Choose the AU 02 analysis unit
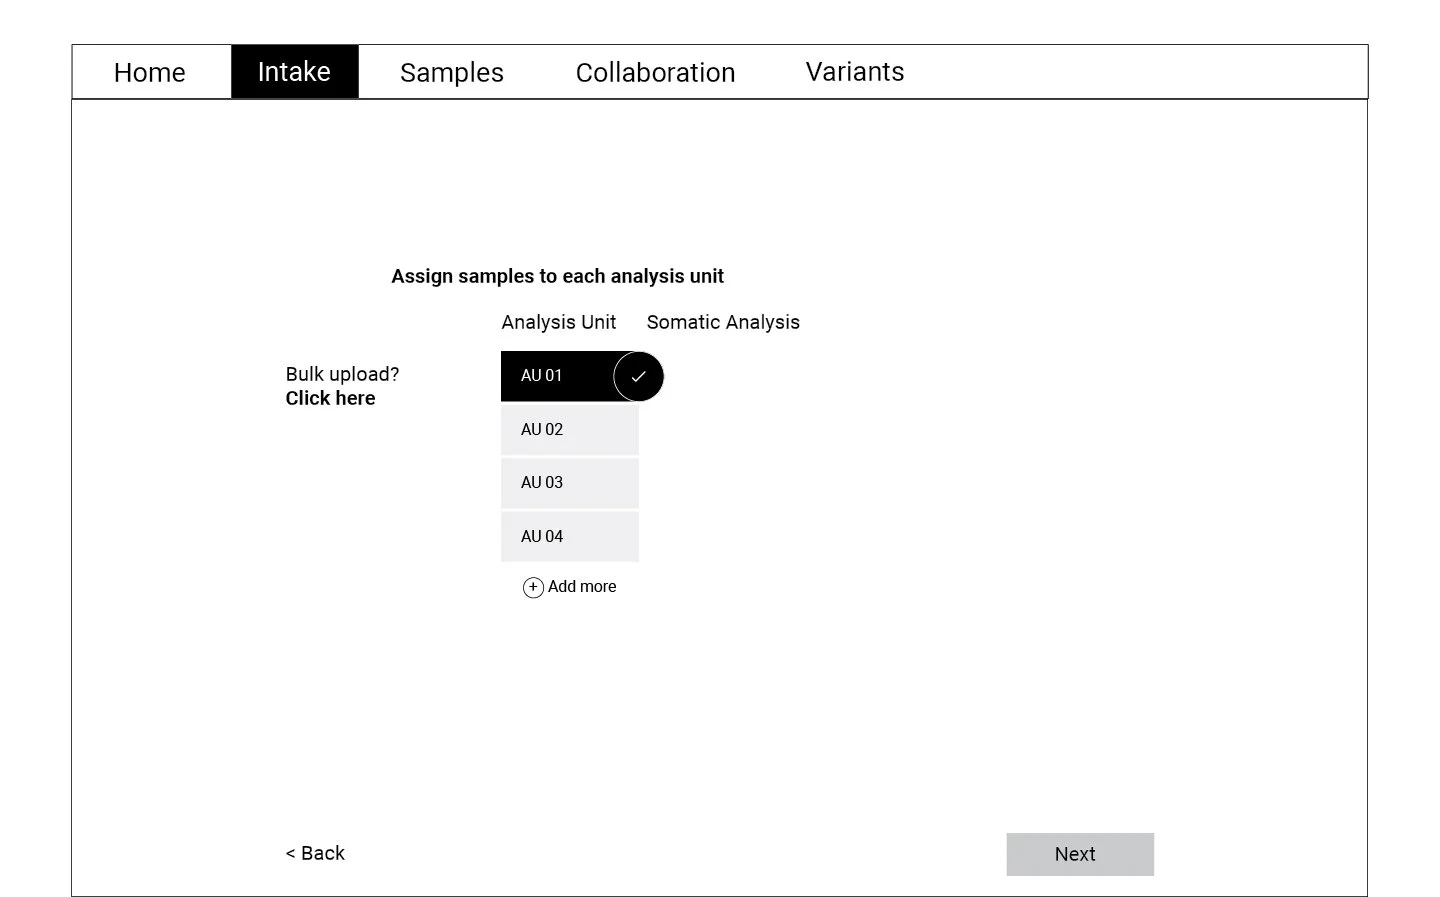This screenshot has width=1440, height=897. (x=569, y=429)
